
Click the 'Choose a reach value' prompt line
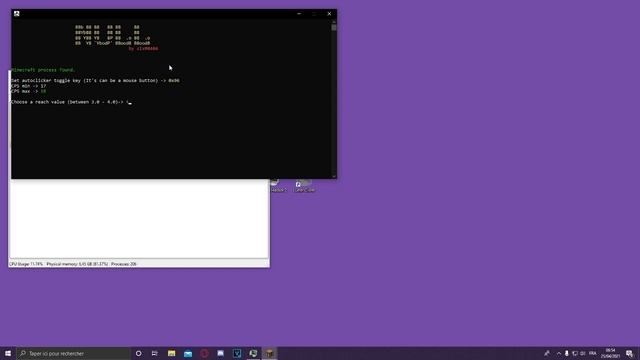click(70, 102)
